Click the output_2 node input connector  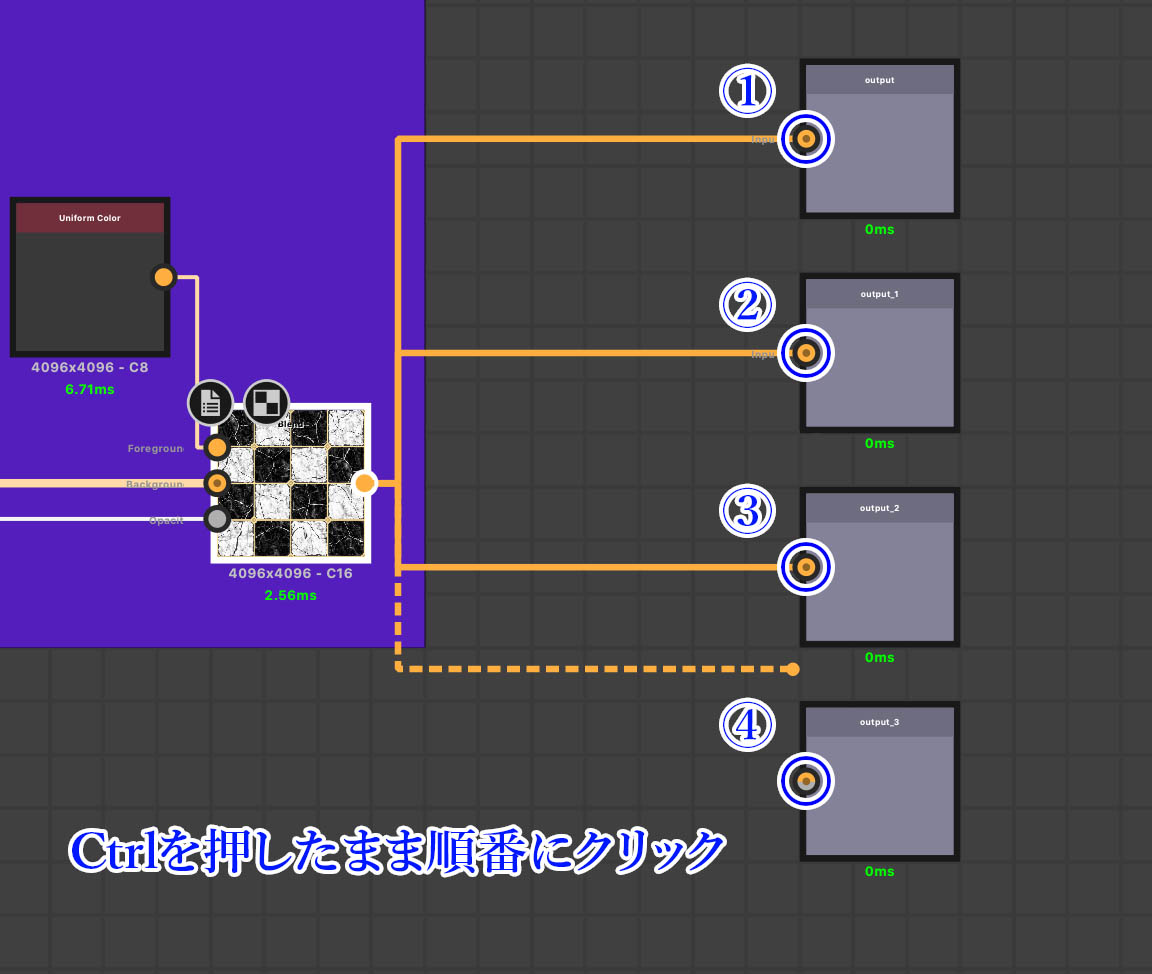point(806,567)
